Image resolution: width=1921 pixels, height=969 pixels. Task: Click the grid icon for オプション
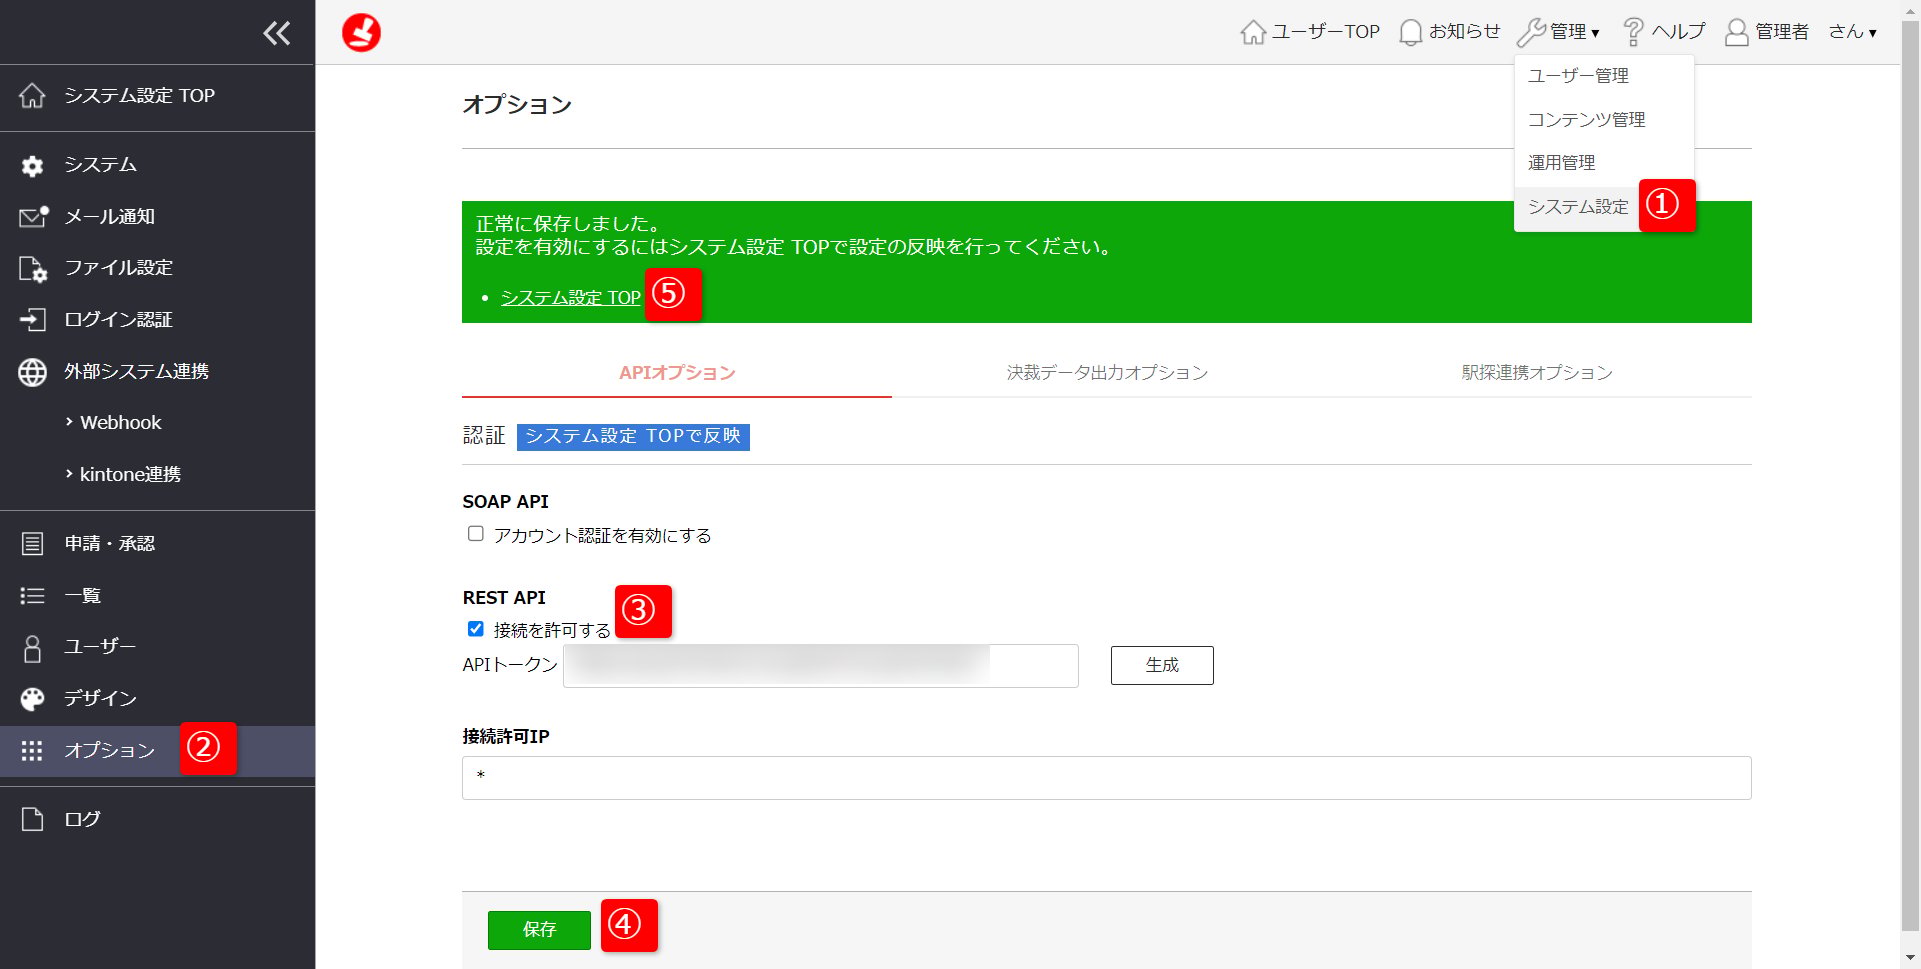[x=32, y=751]
